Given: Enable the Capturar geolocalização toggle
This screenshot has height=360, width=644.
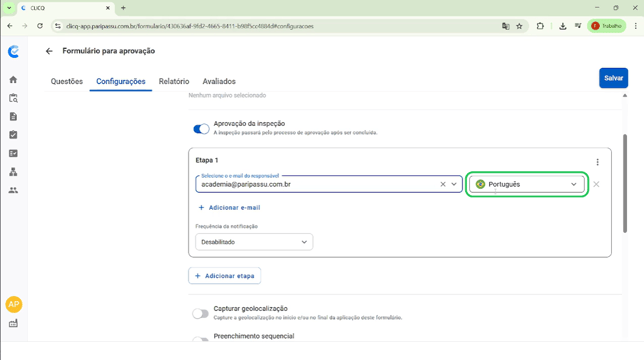Looking at the screenshot, I should coord(200,314).
